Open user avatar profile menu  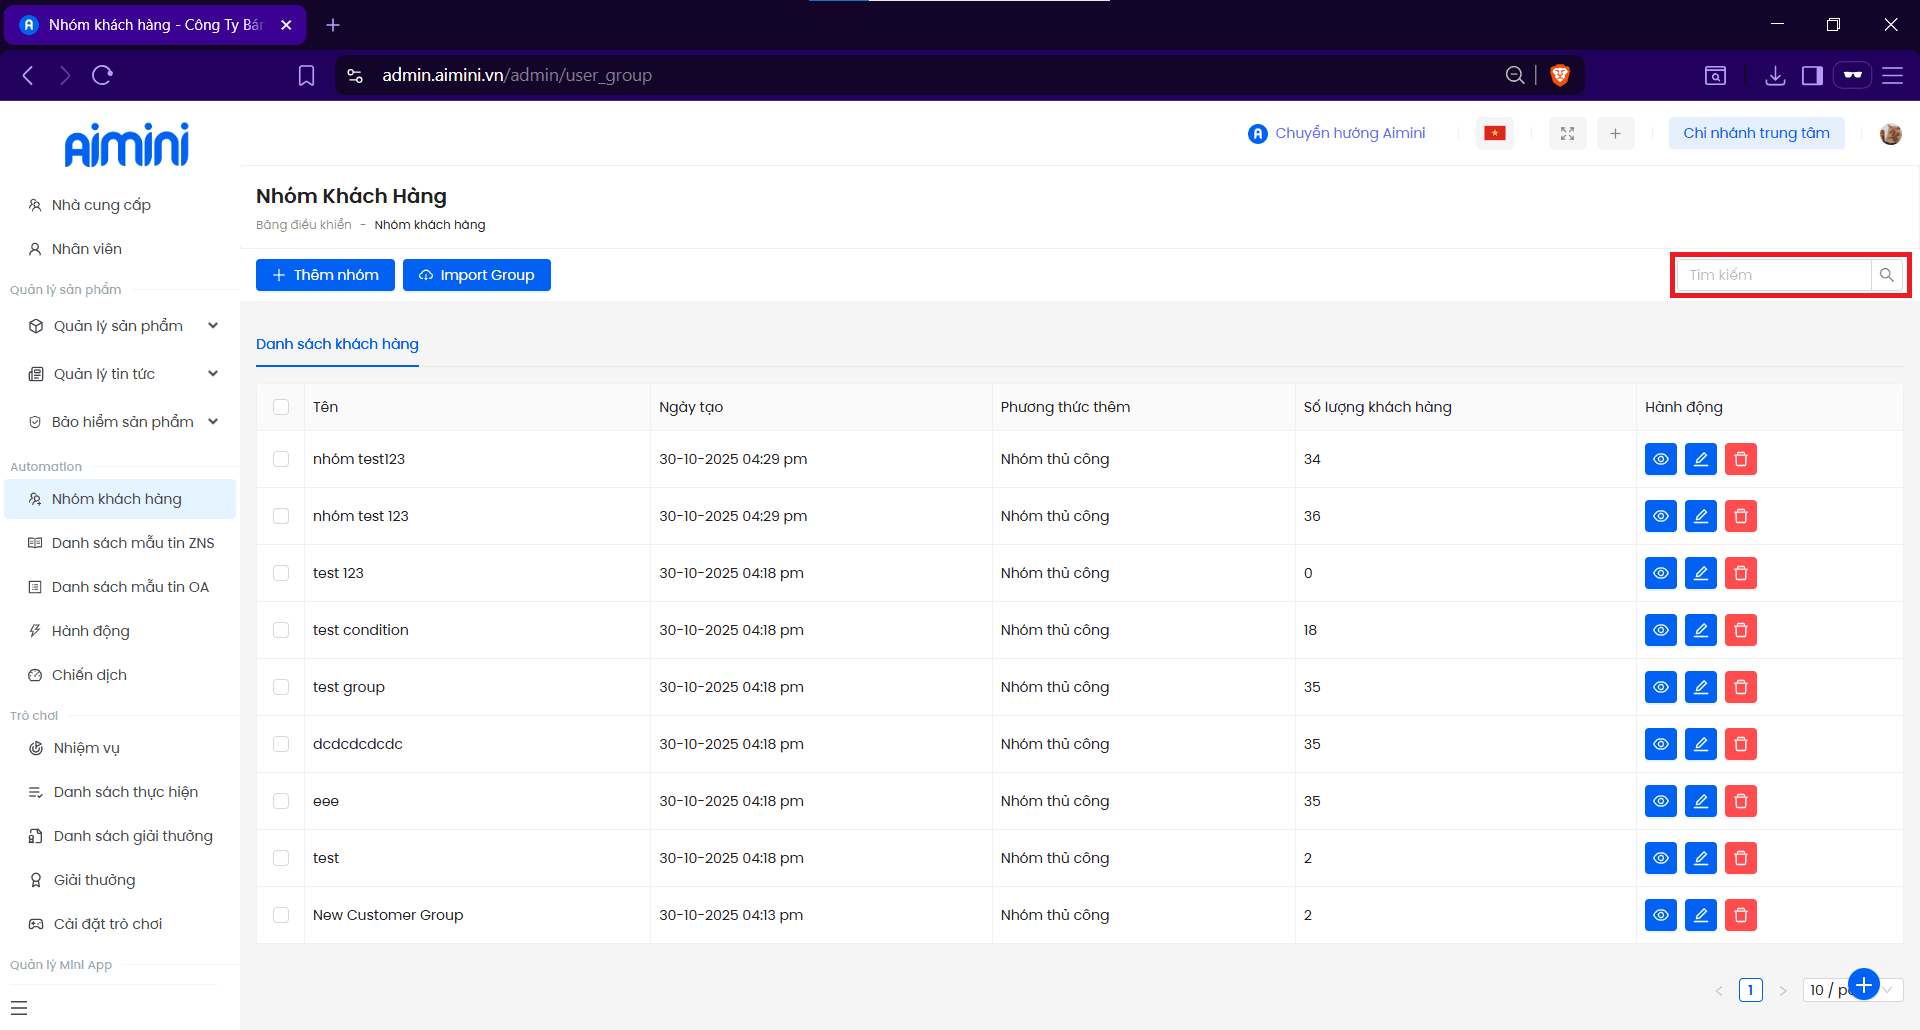[x=1890, y=133]
